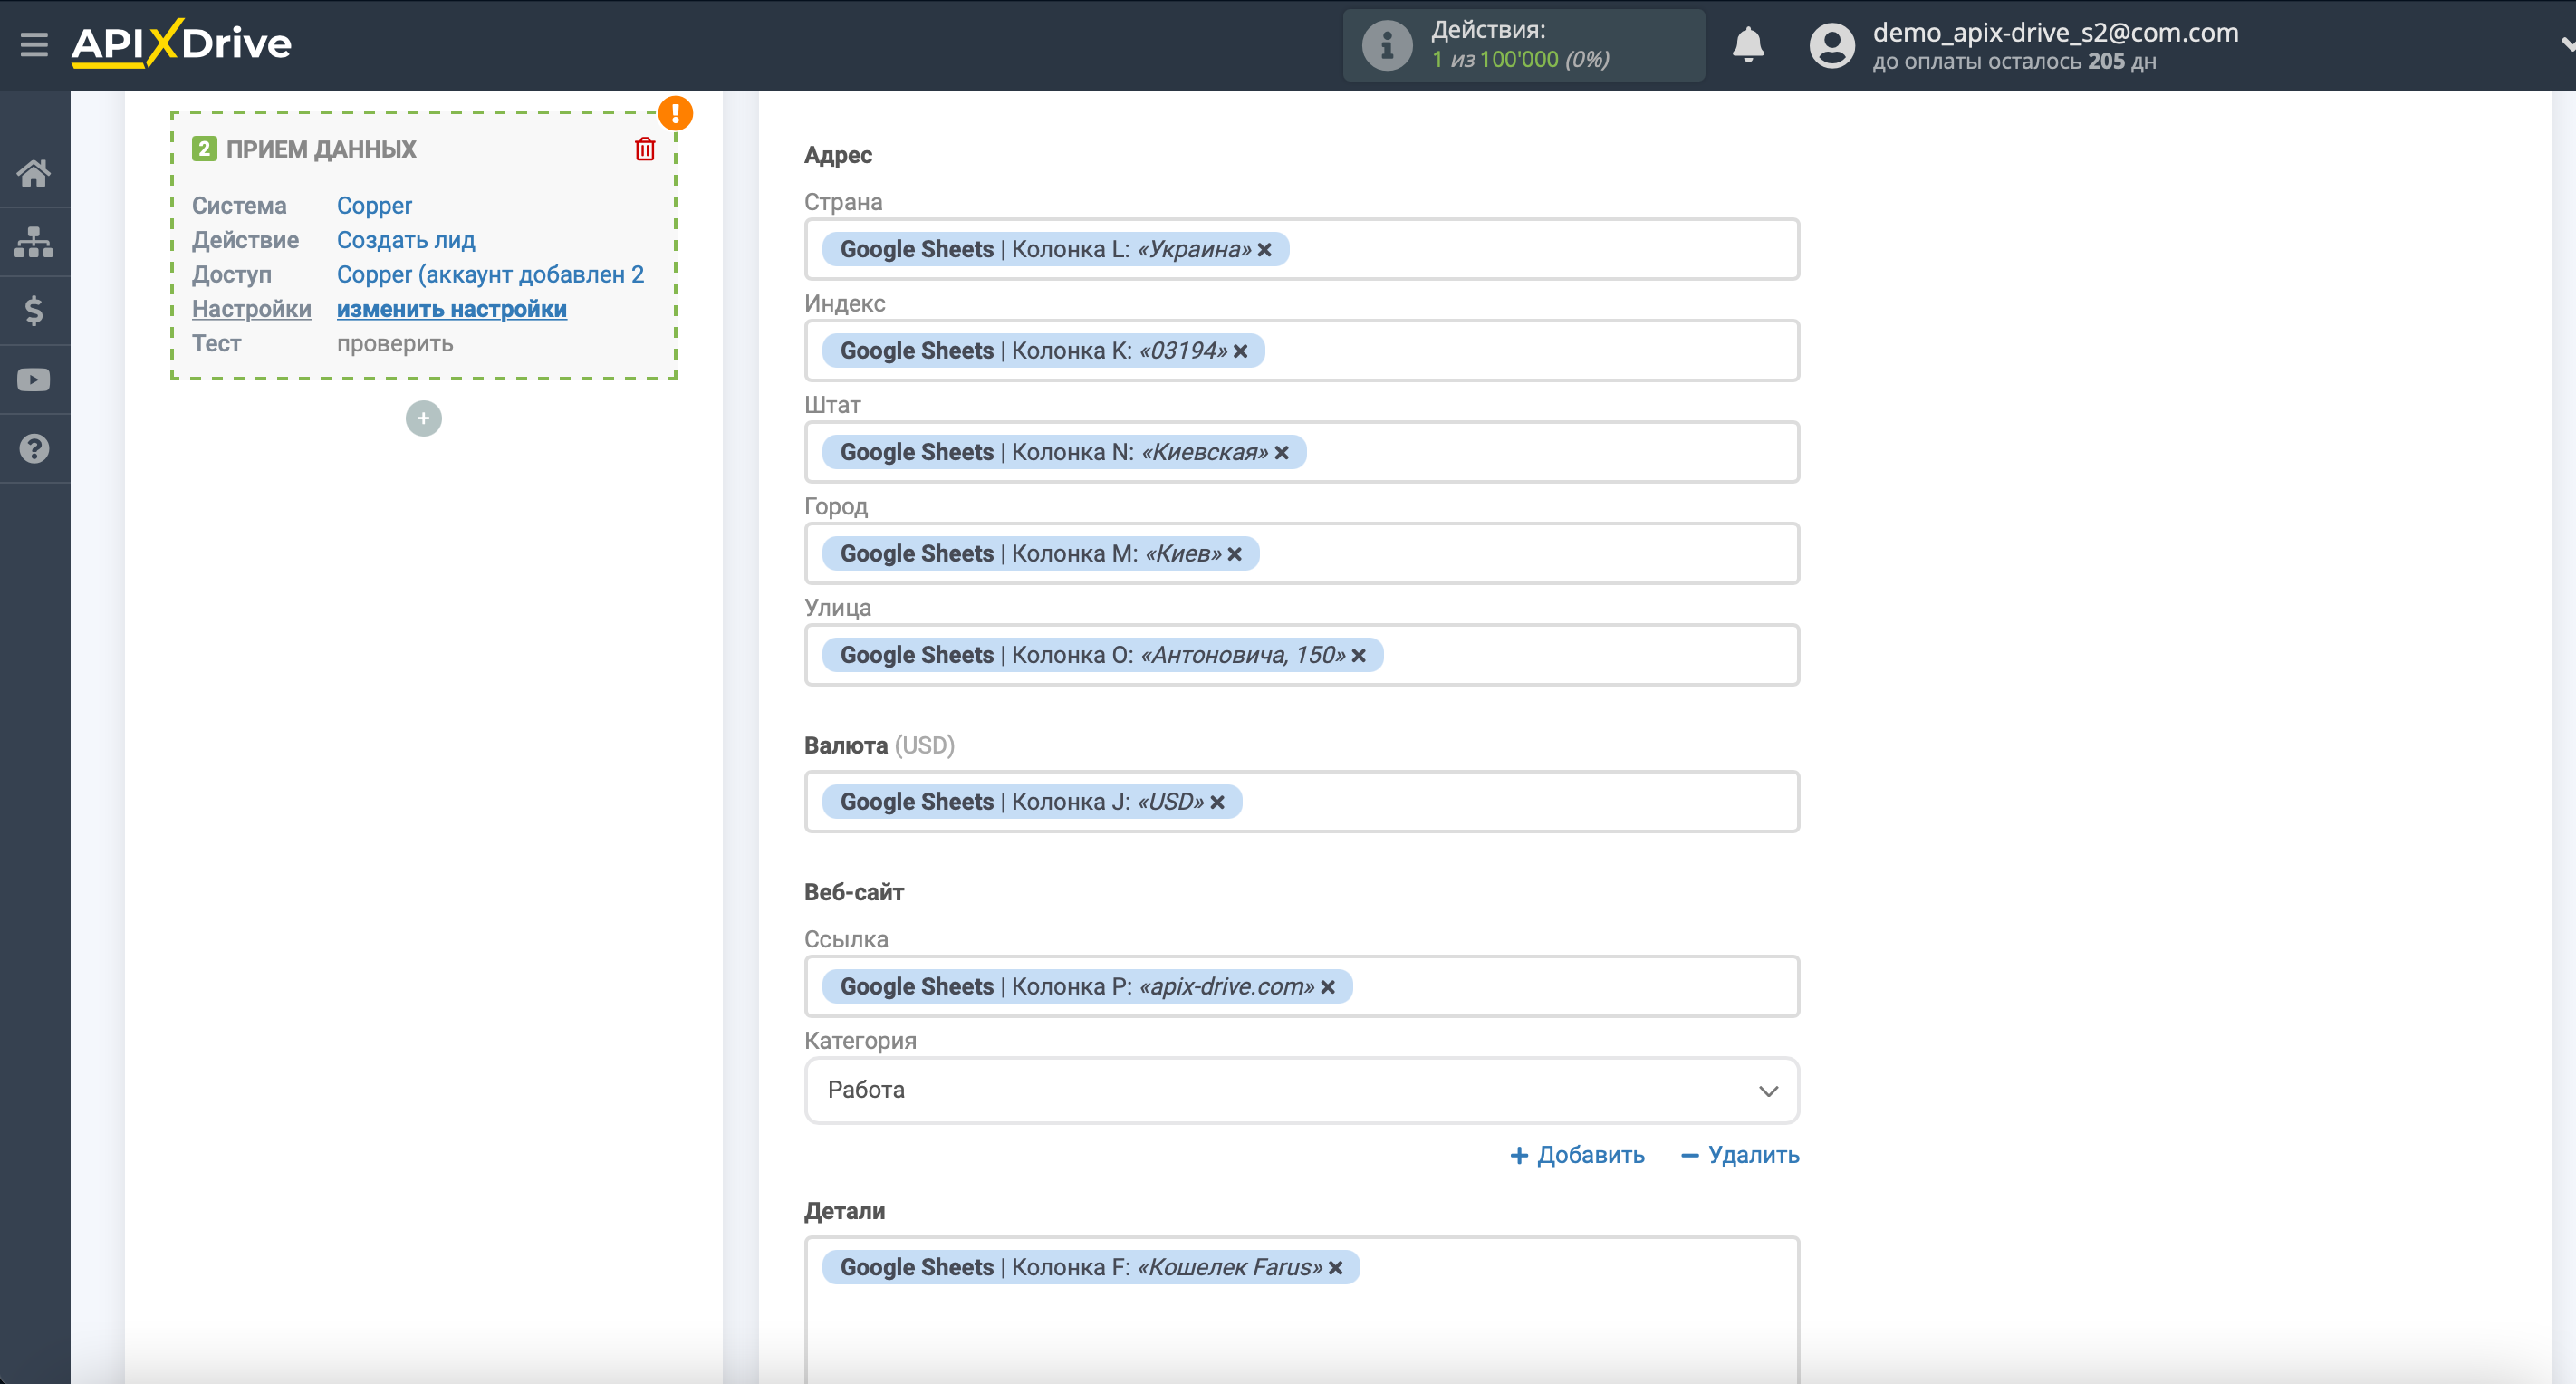Image resolution: width=2576 pixels, height=1384 pixels.
Task: Open the video tutorials sidebar icon
Action: pyautogui.click(x=34, y=380)
